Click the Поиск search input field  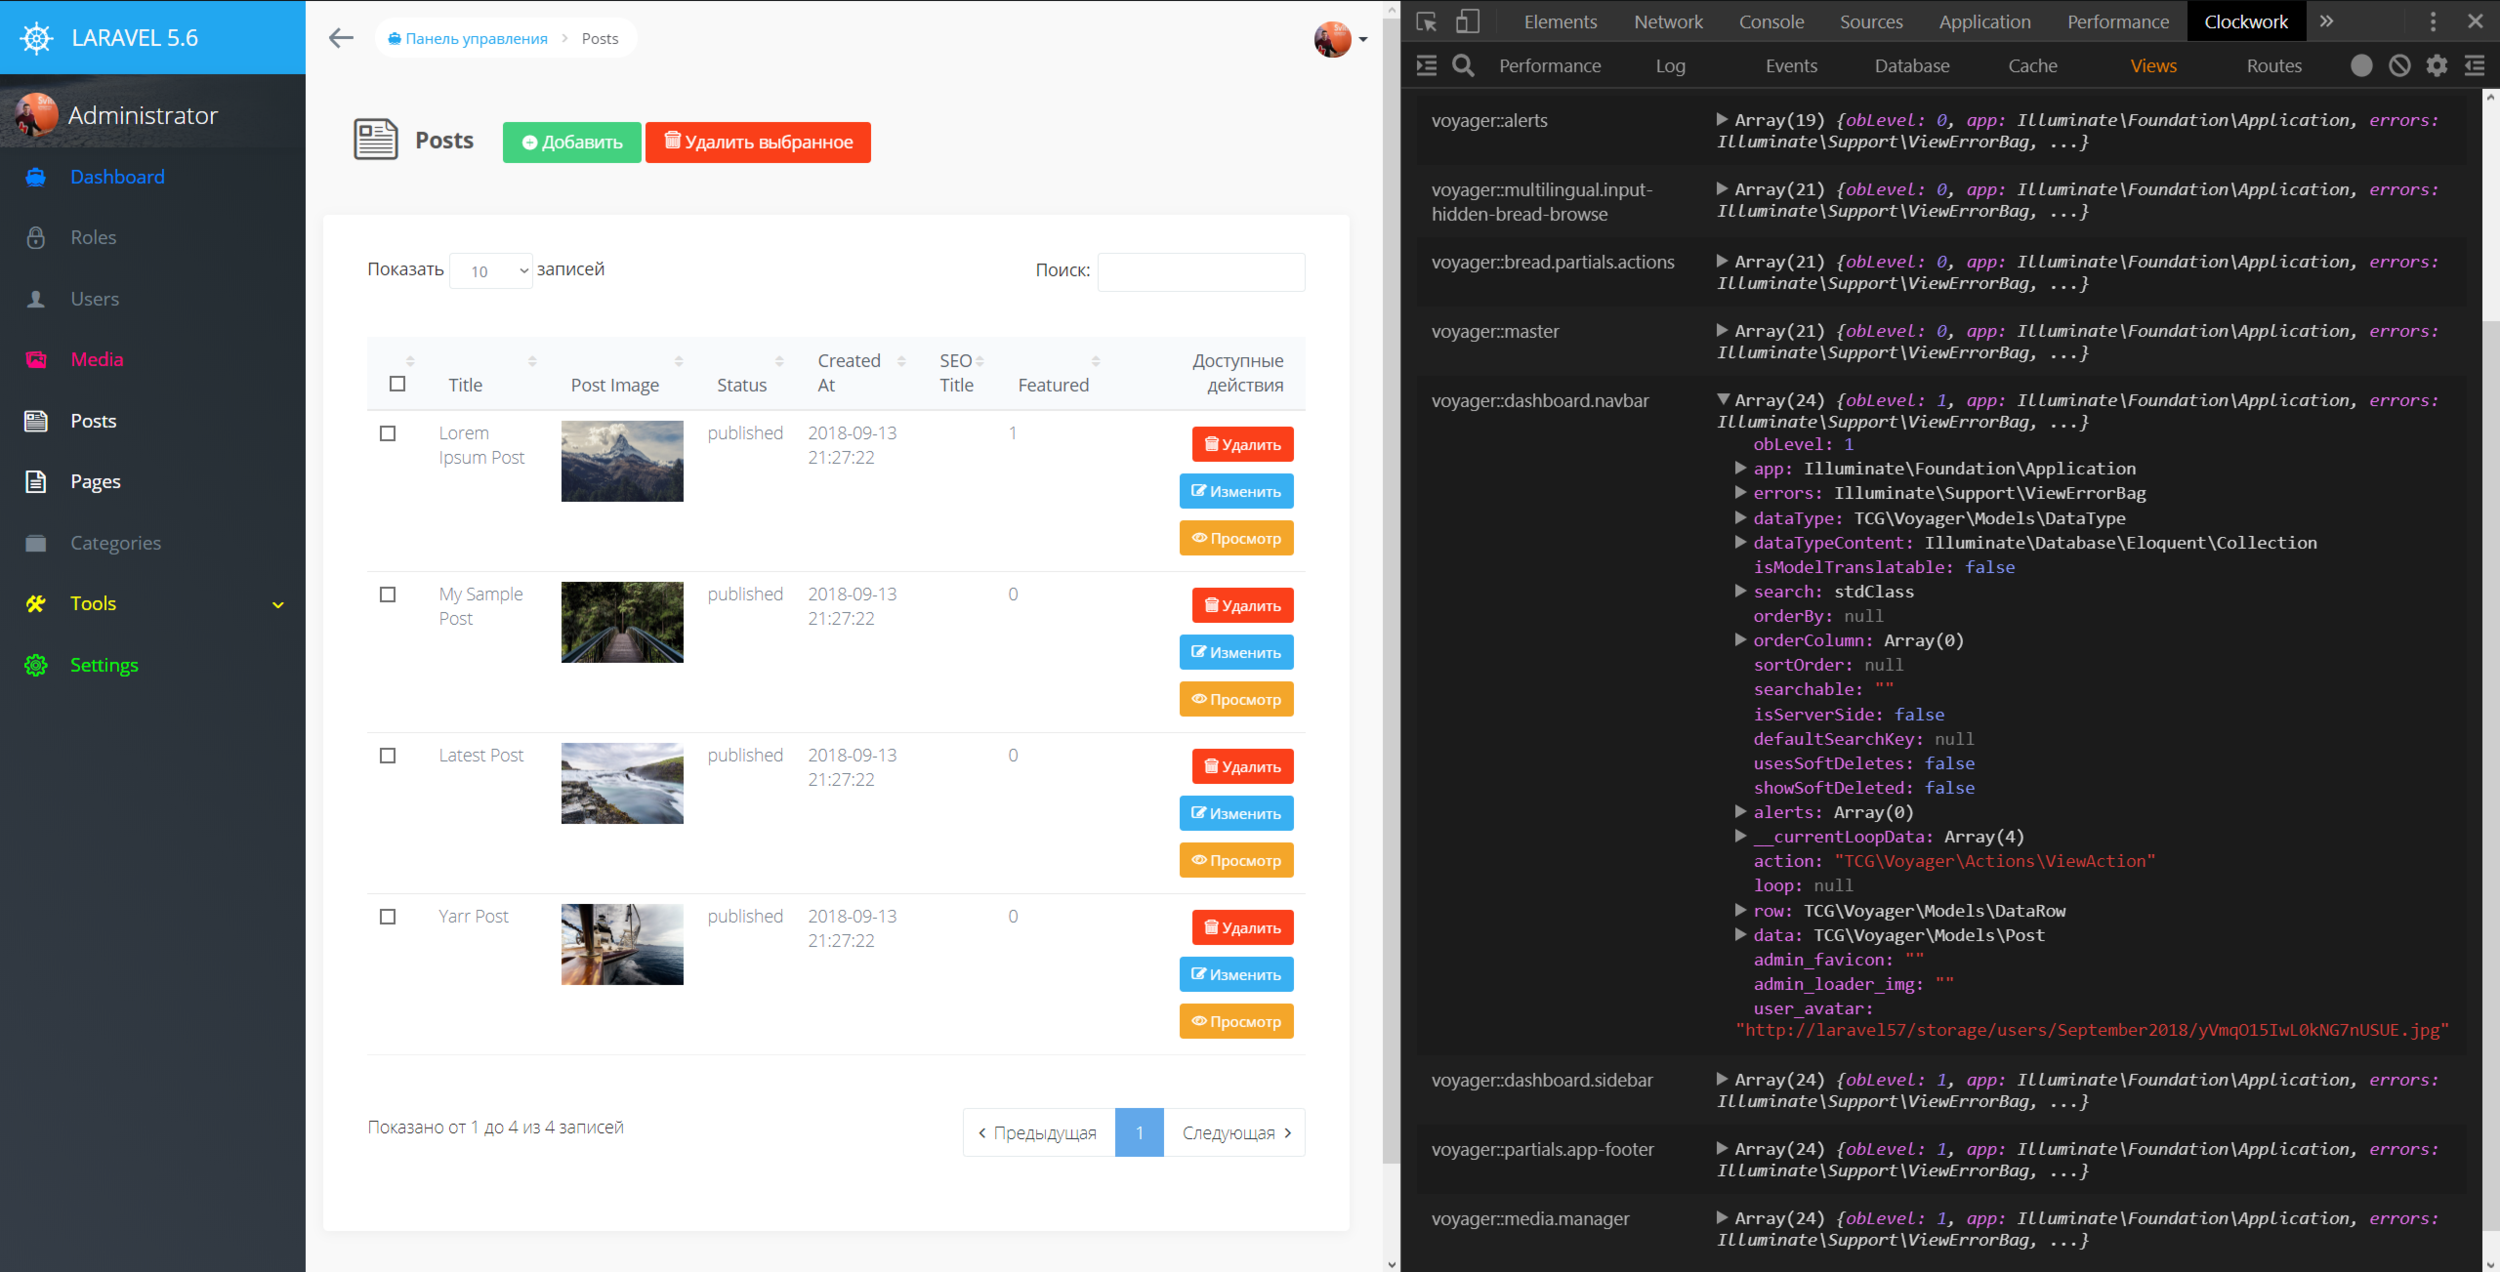pyautogui.click(x=1200, y=271)
